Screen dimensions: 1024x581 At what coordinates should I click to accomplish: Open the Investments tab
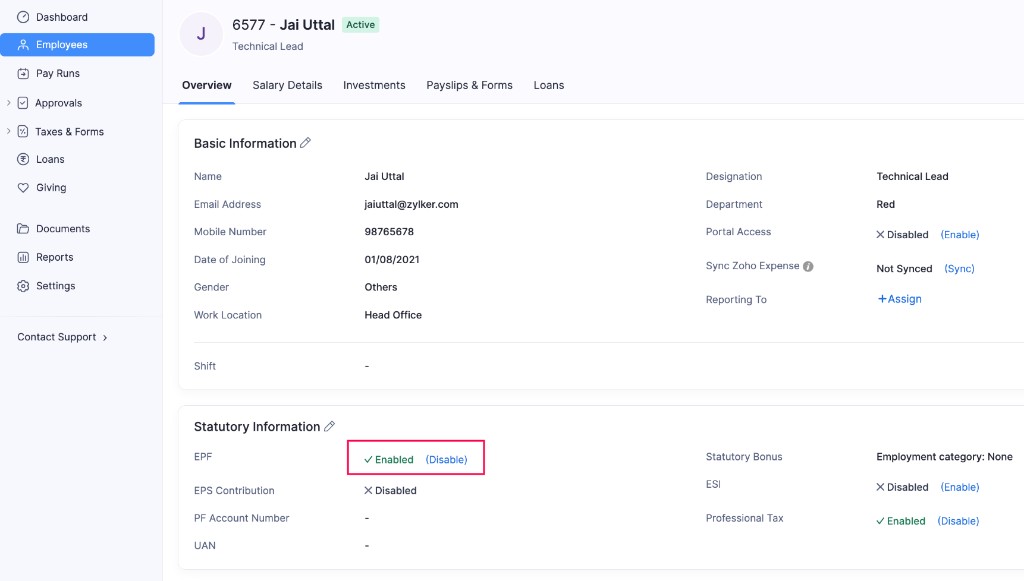click(374, 86)
